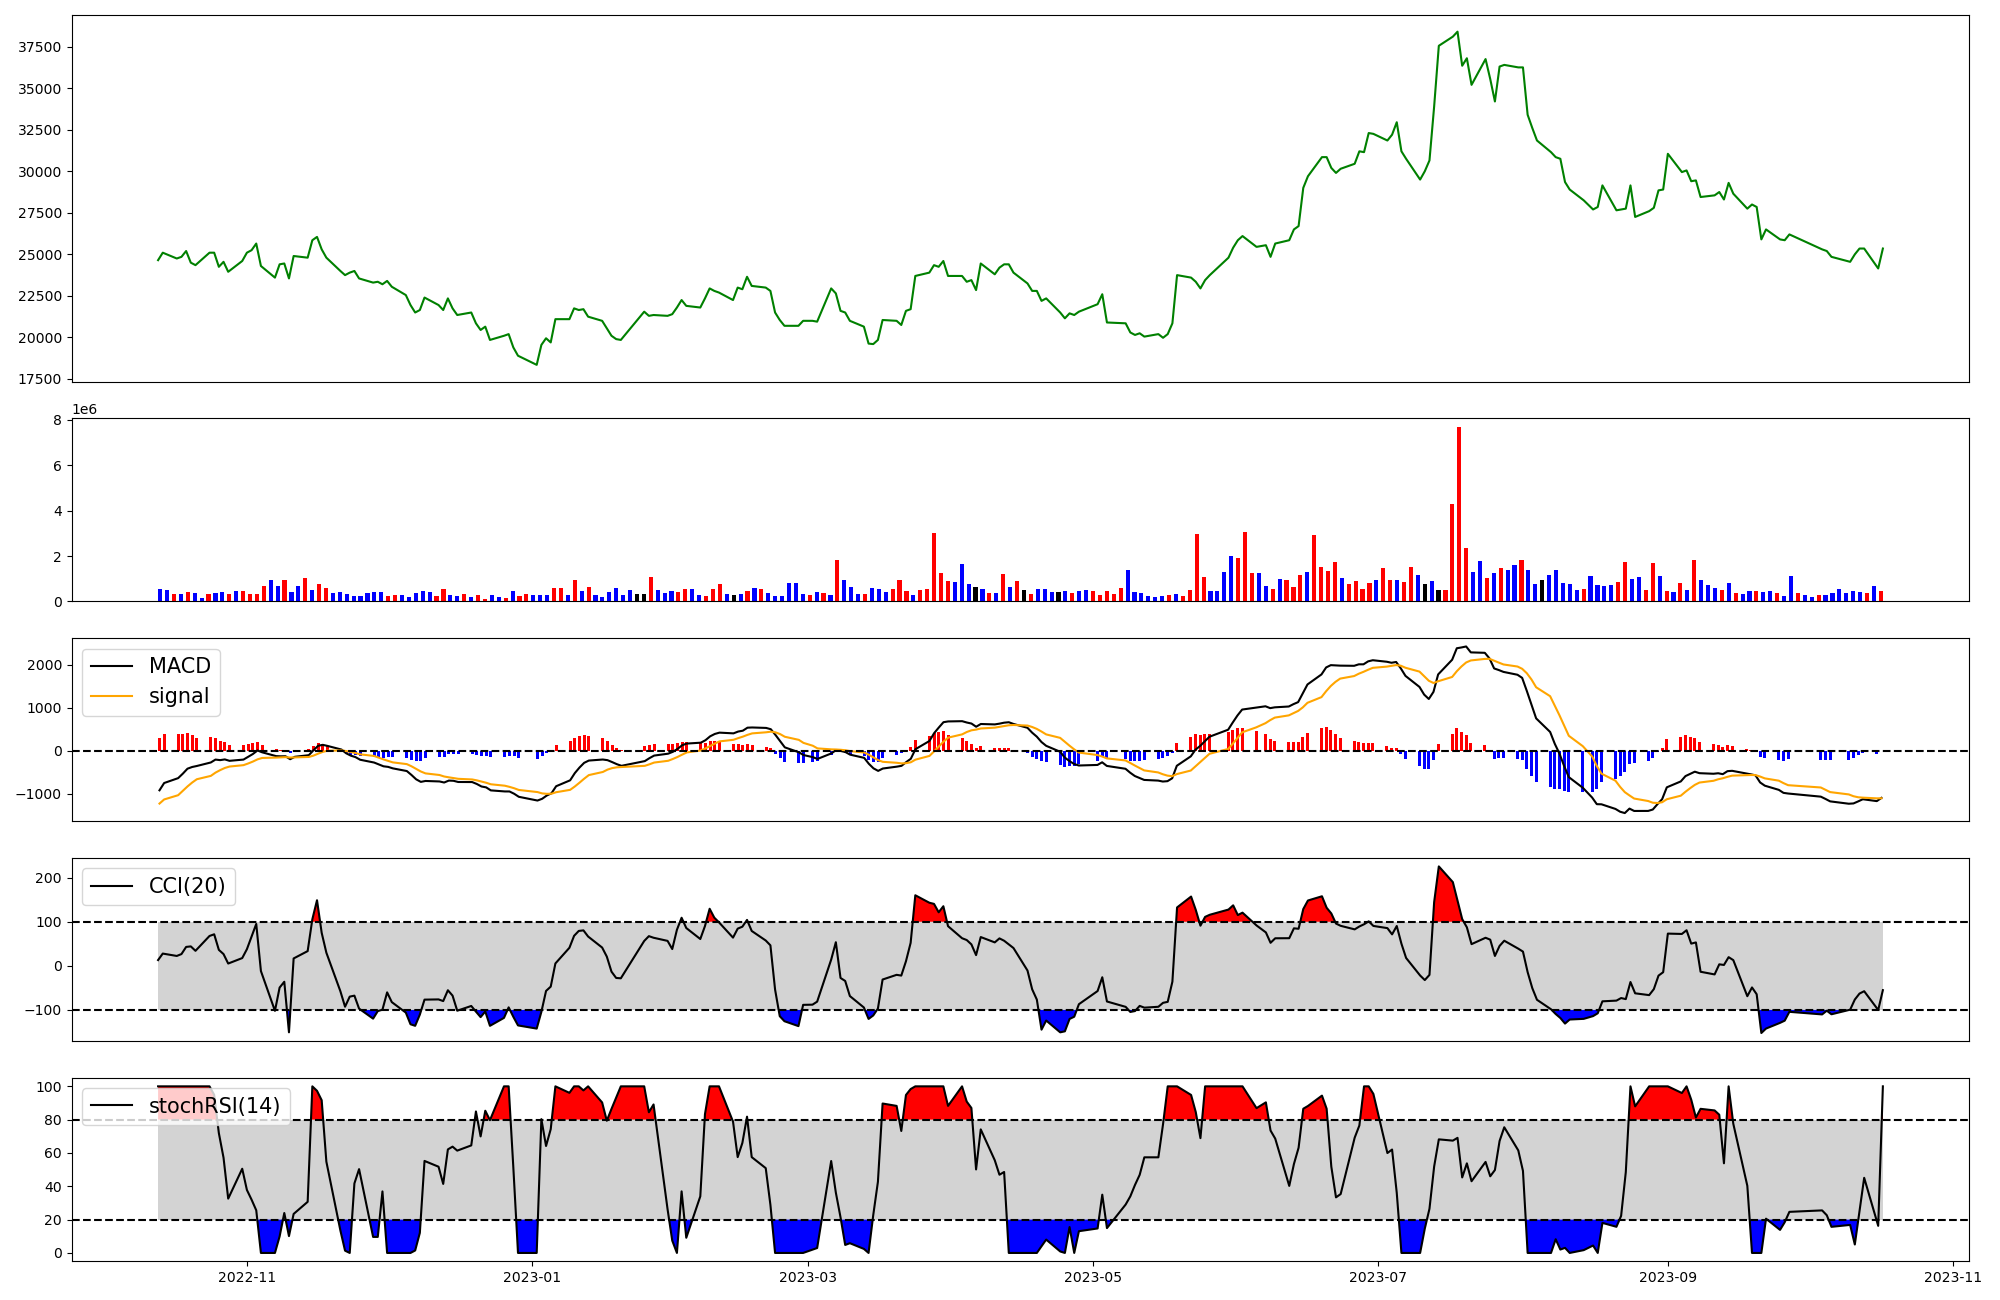
Task: Click the signal legend text
Action: click(x=179, y=696)
